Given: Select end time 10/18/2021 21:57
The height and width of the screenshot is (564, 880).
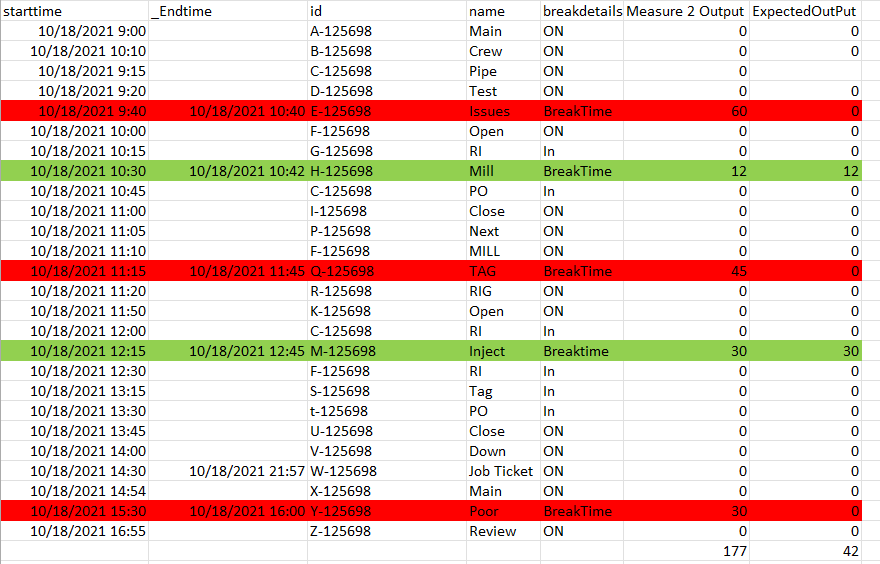Looking at the screenshot, I should (228, 471).
